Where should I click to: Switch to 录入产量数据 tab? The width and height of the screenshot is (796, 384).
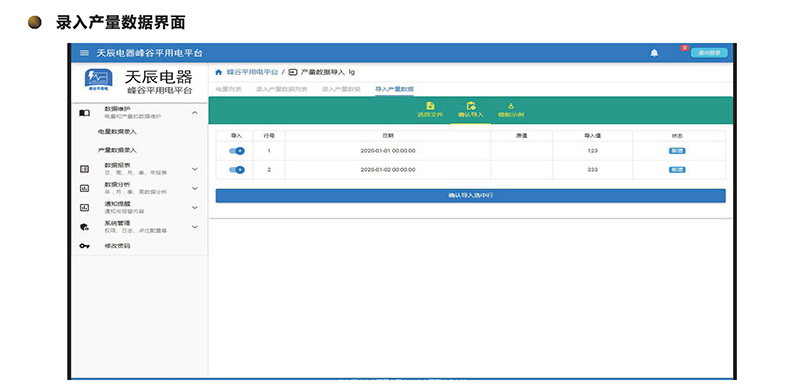(341, 89)
